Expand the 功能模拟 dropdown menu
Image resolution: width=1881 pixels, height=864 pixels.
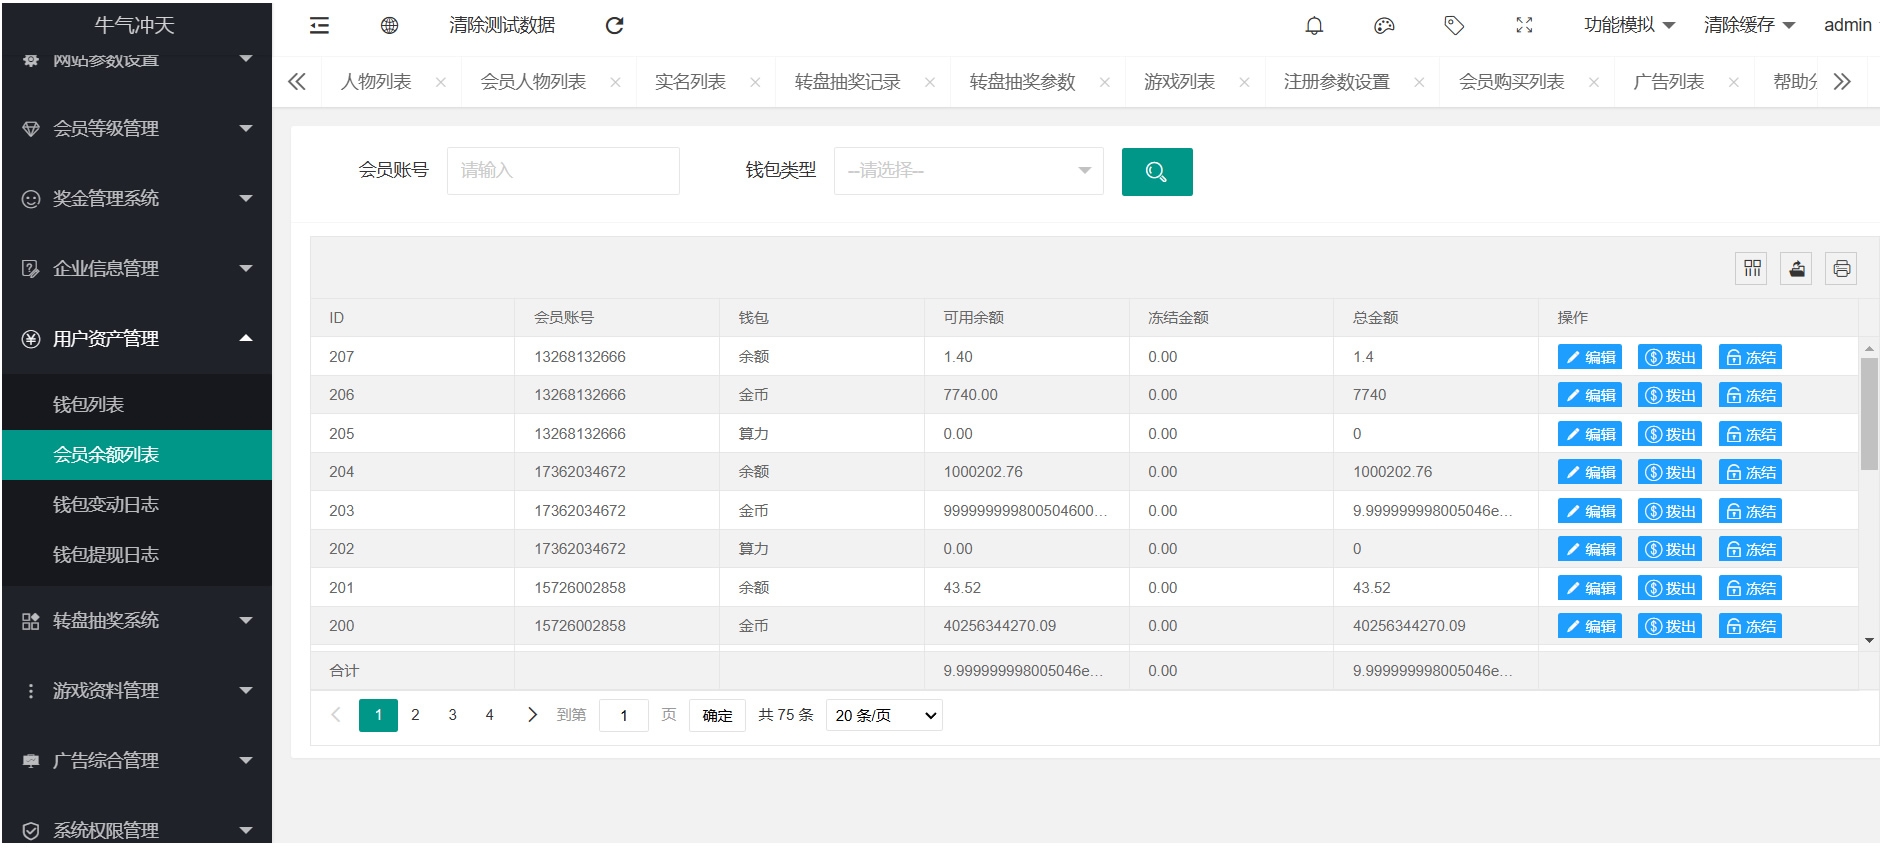pyautogui.click(x=1628, y=26)
